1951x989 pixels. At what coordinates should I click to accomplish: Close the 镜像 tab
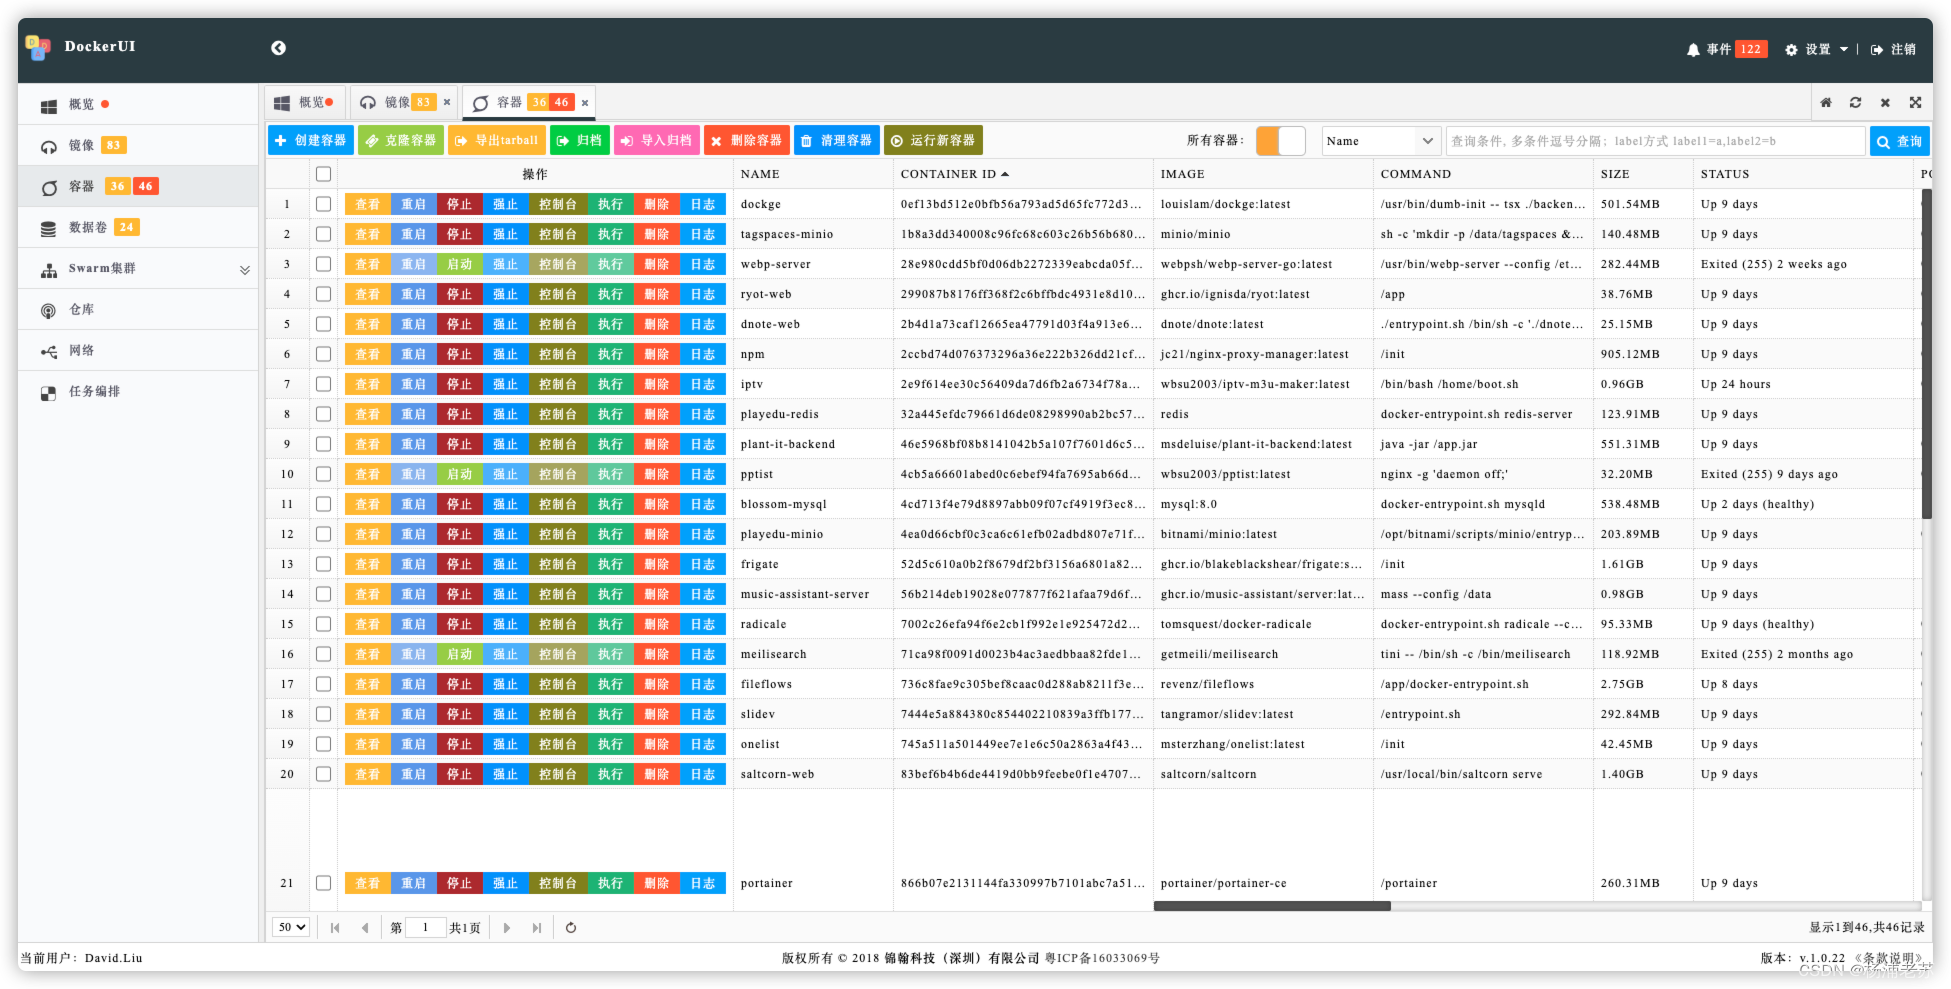[x=447, y=102]
